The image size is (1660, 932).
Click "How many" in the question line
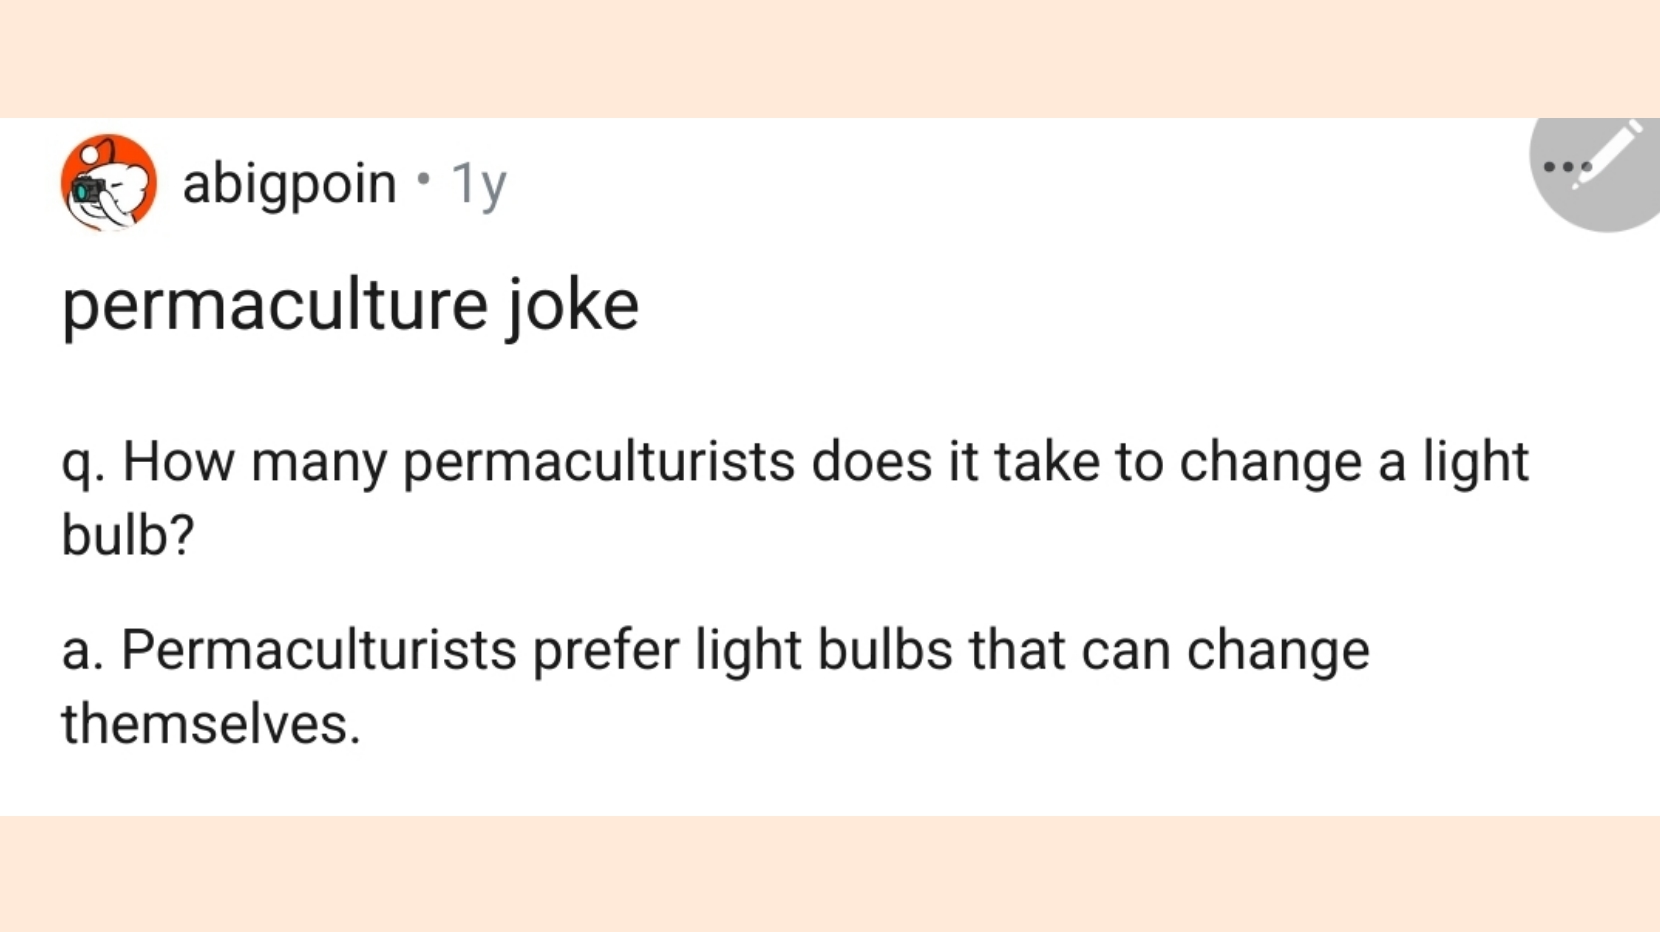[x=254, y=462]
